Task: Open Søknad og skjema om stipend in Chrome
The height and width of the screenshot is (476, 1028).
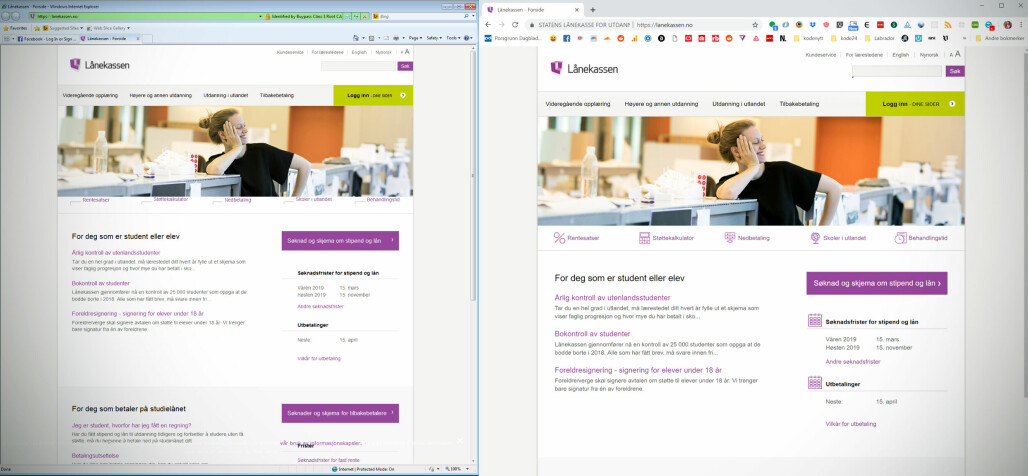Action: 877,283
